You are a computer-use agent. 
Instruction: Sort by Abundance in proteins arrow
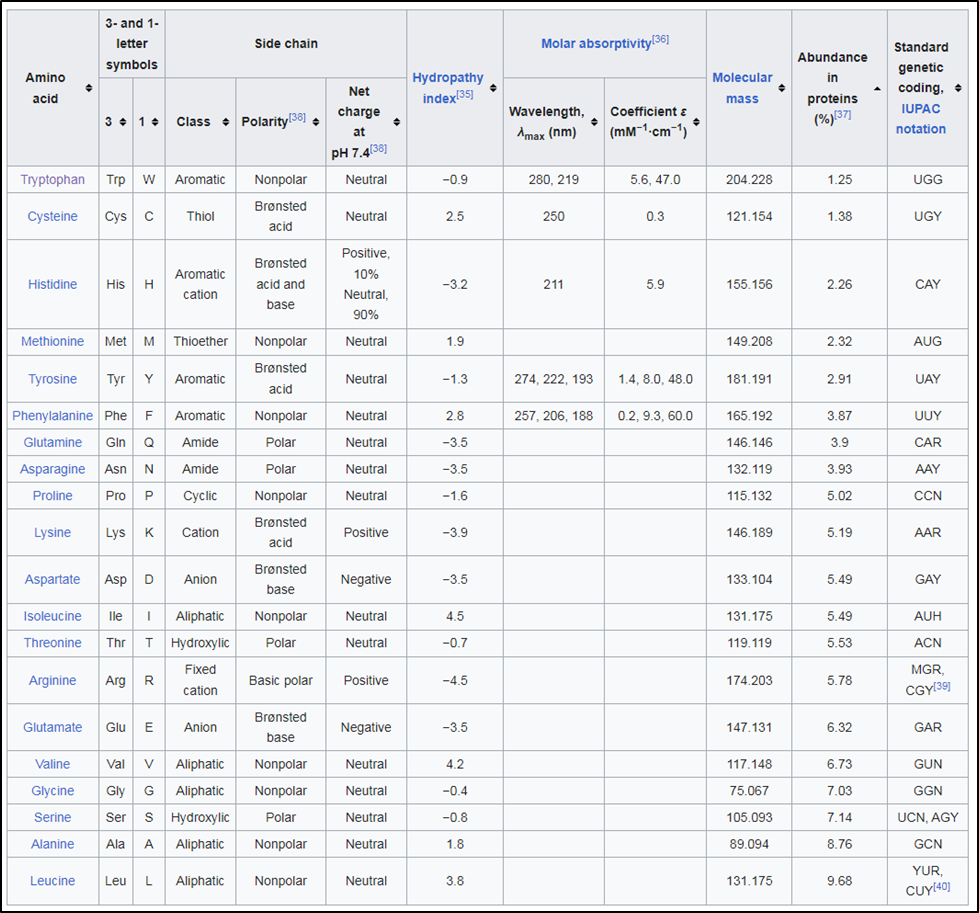click(877, 89)
